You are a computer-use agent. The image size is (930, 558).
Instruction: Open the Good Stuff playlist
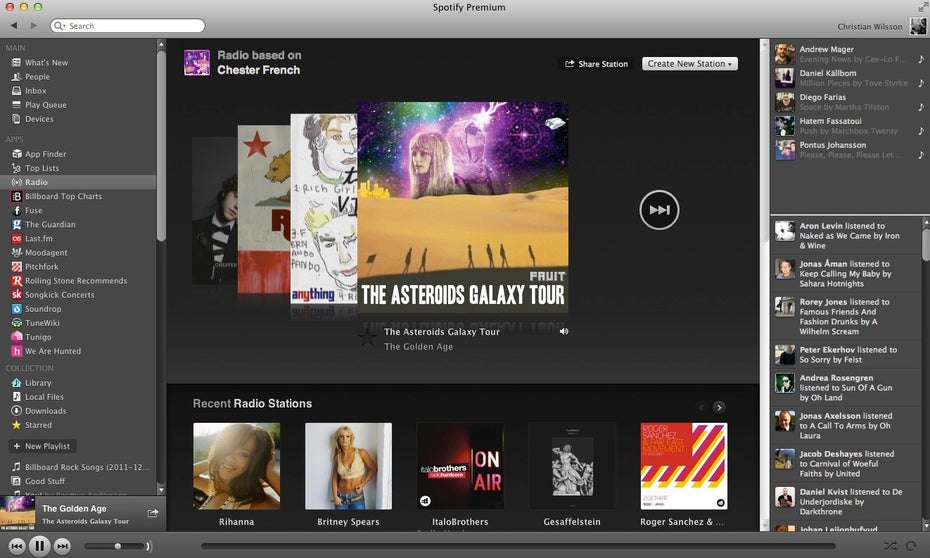pyautogui.click(x=39, y=482)
